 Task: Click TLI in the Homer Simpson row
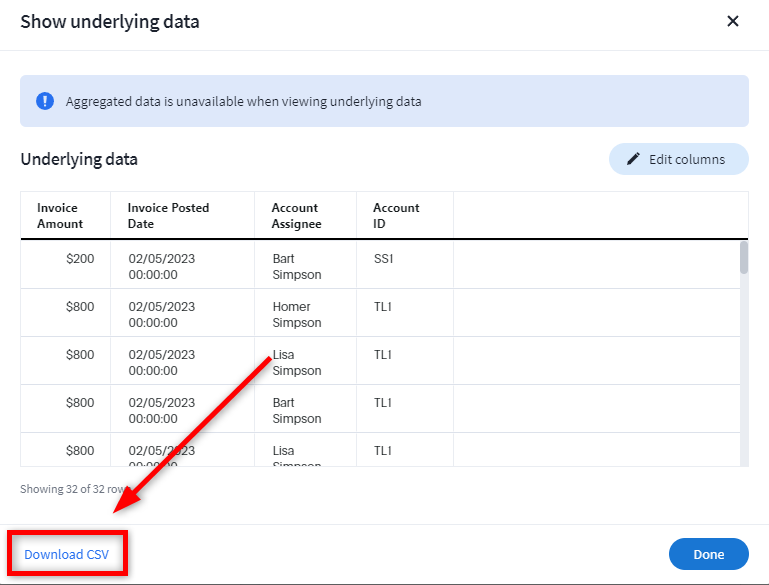383,307
